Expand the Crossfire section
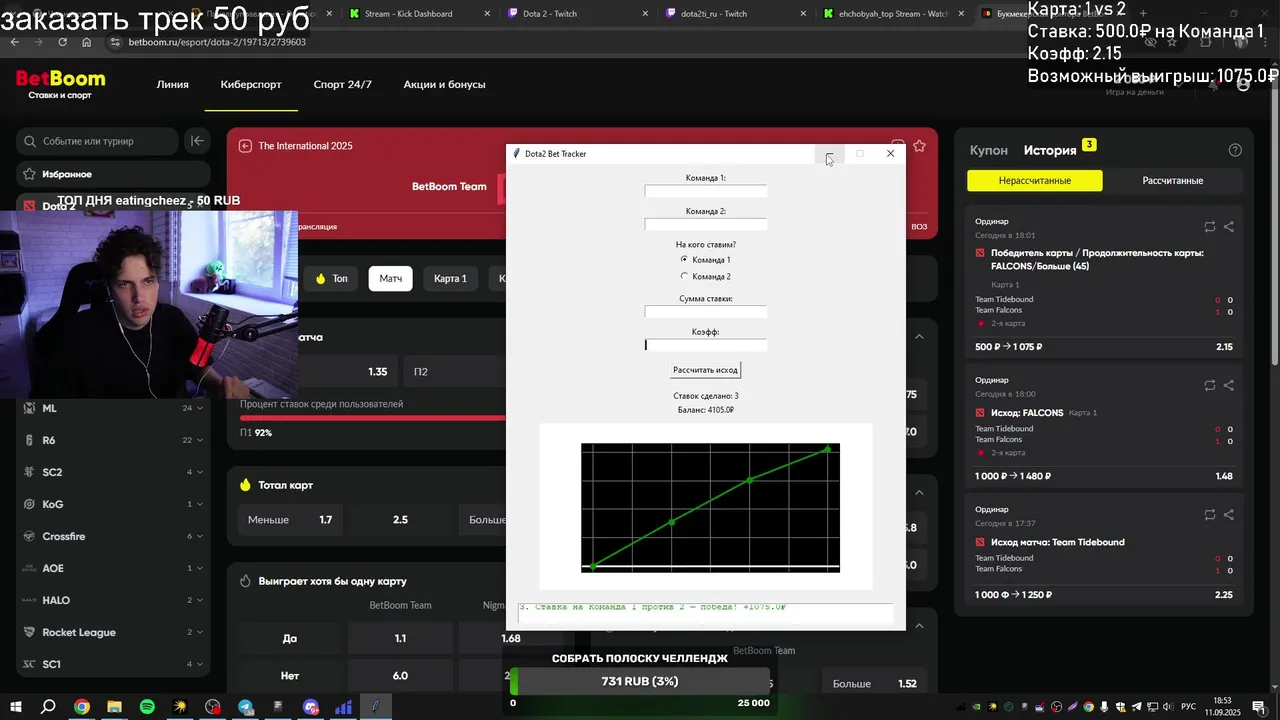This screenshot has height=720, width=1280. tap(200, 536)
